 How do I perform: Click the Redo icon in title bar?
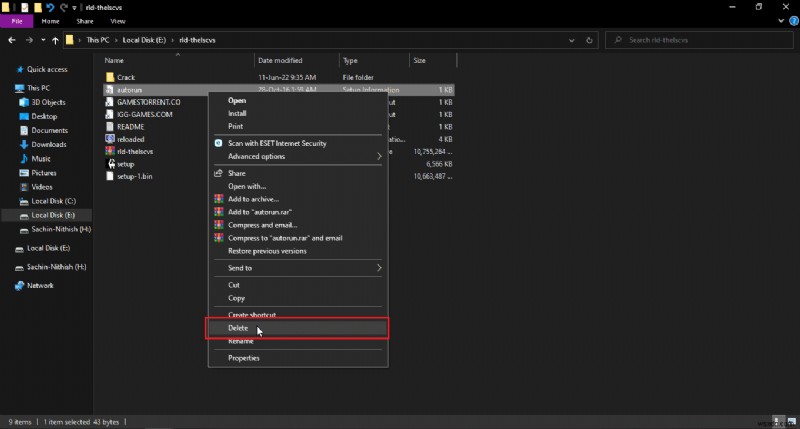point(63,7)
